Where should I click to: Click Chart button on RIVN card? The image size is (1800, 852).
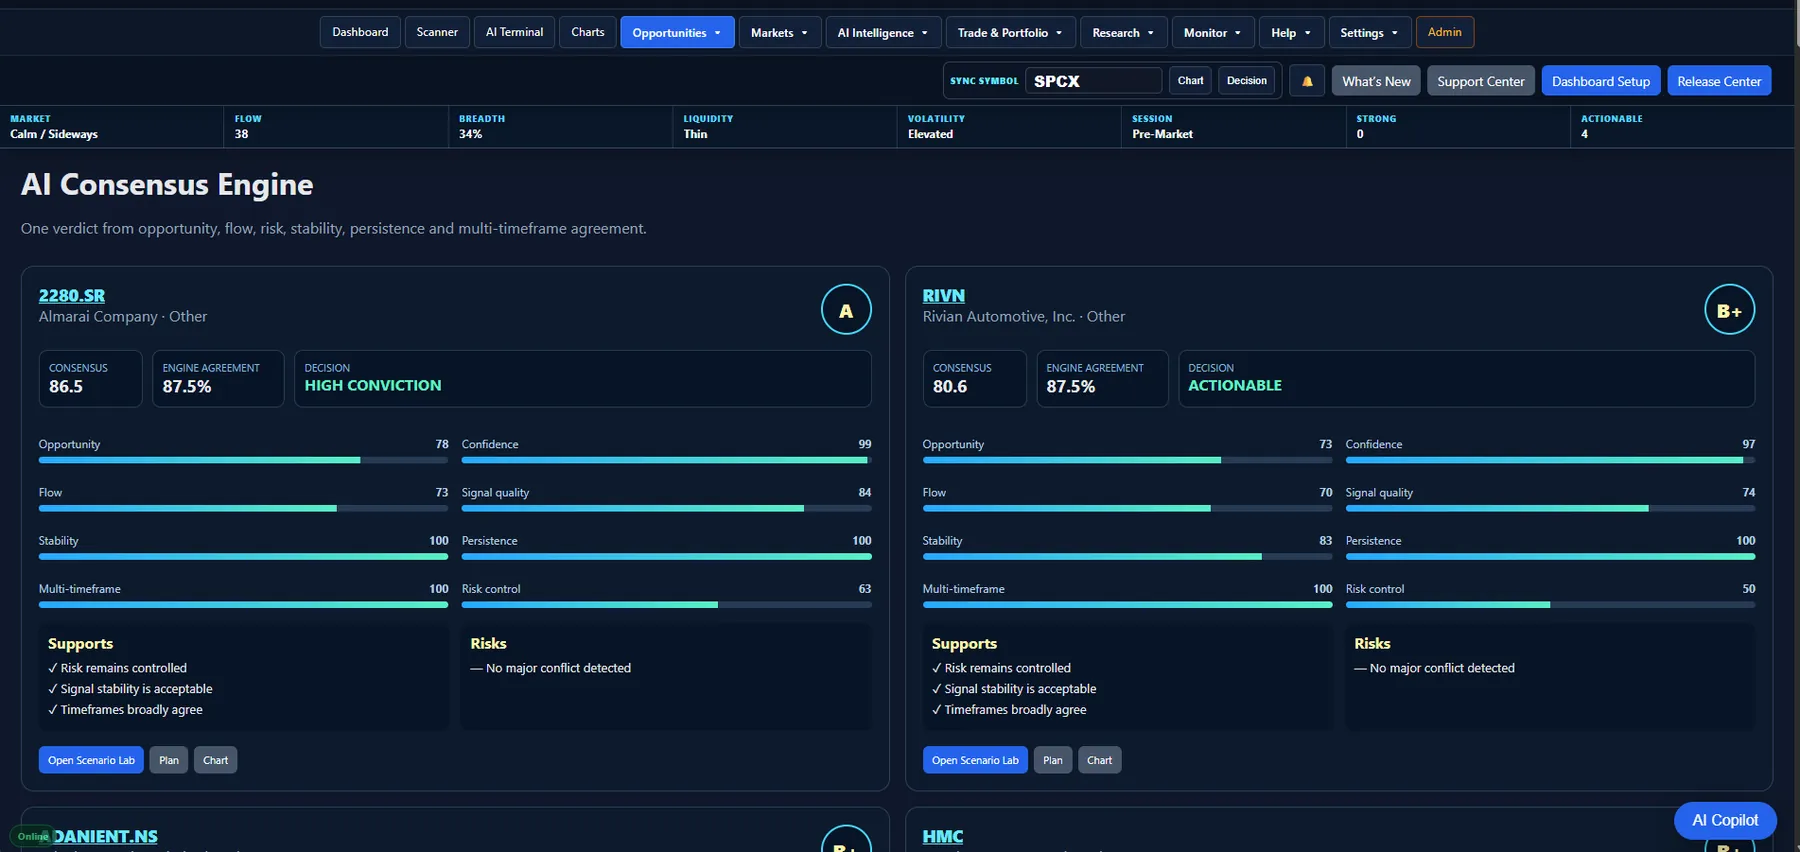click(x=1099, y=760)
